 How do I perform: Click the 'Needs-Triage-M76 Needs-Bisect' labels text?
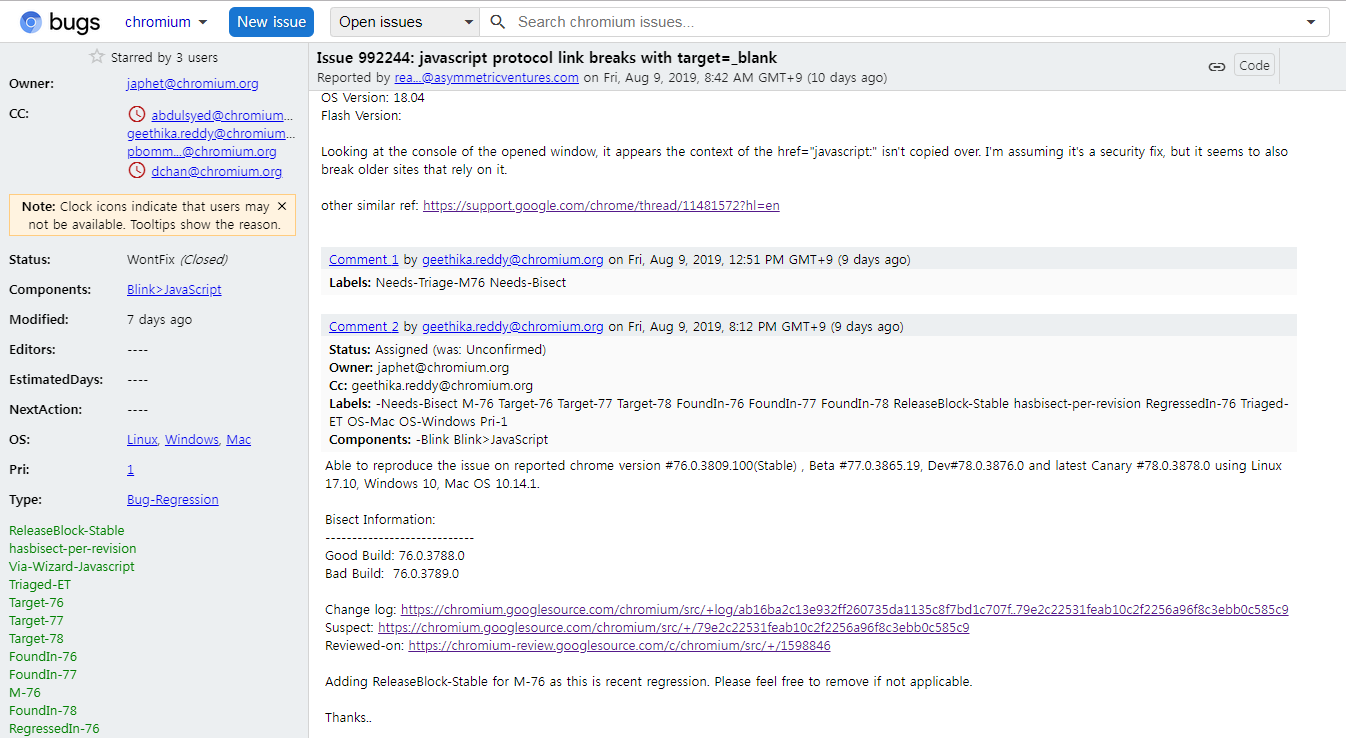click(471, 283)
